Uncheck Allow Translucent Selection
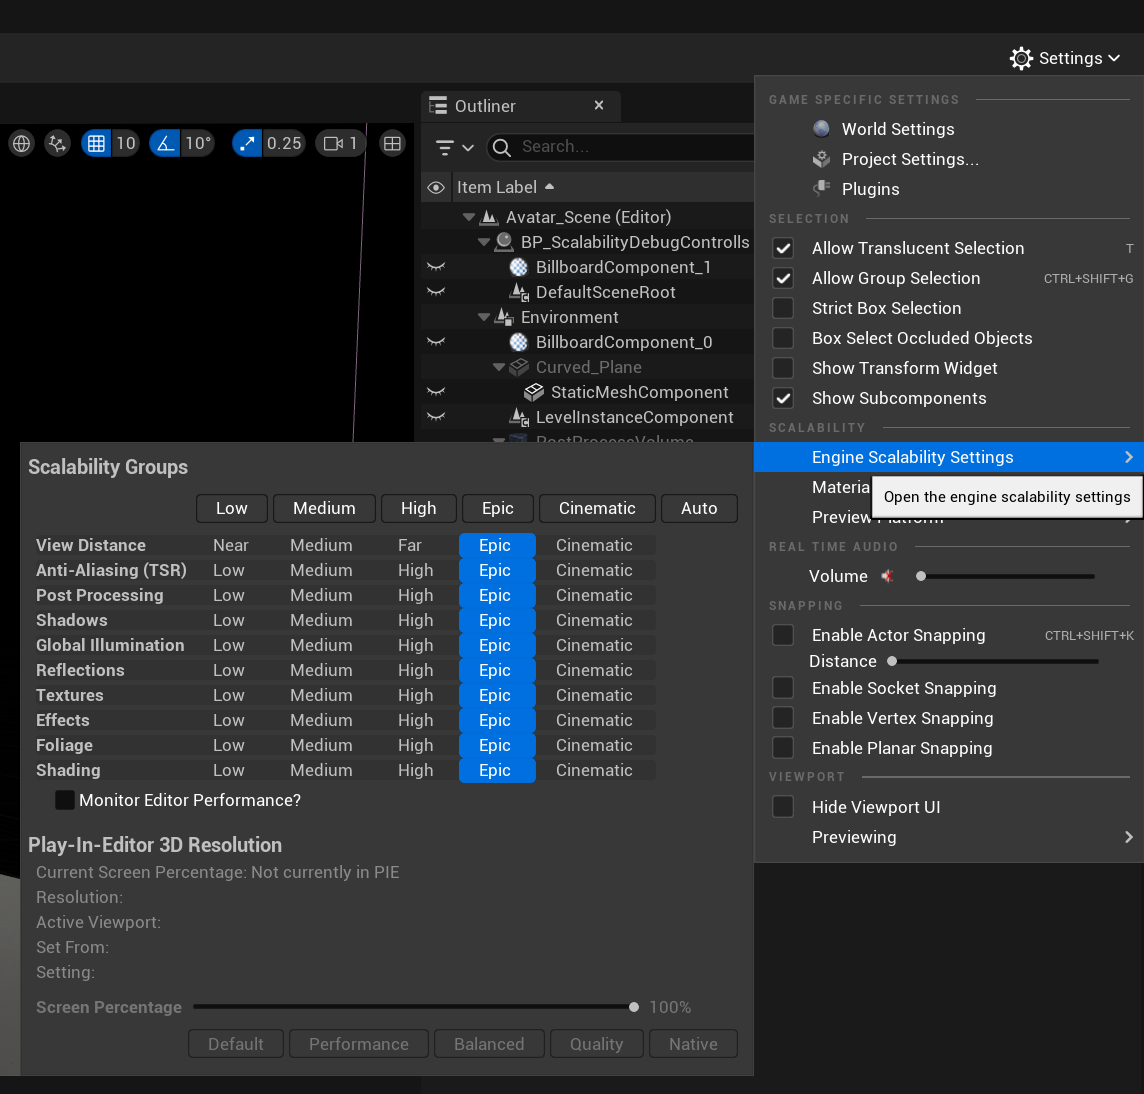This screenshot has height=1094, width=1144. 784,248
